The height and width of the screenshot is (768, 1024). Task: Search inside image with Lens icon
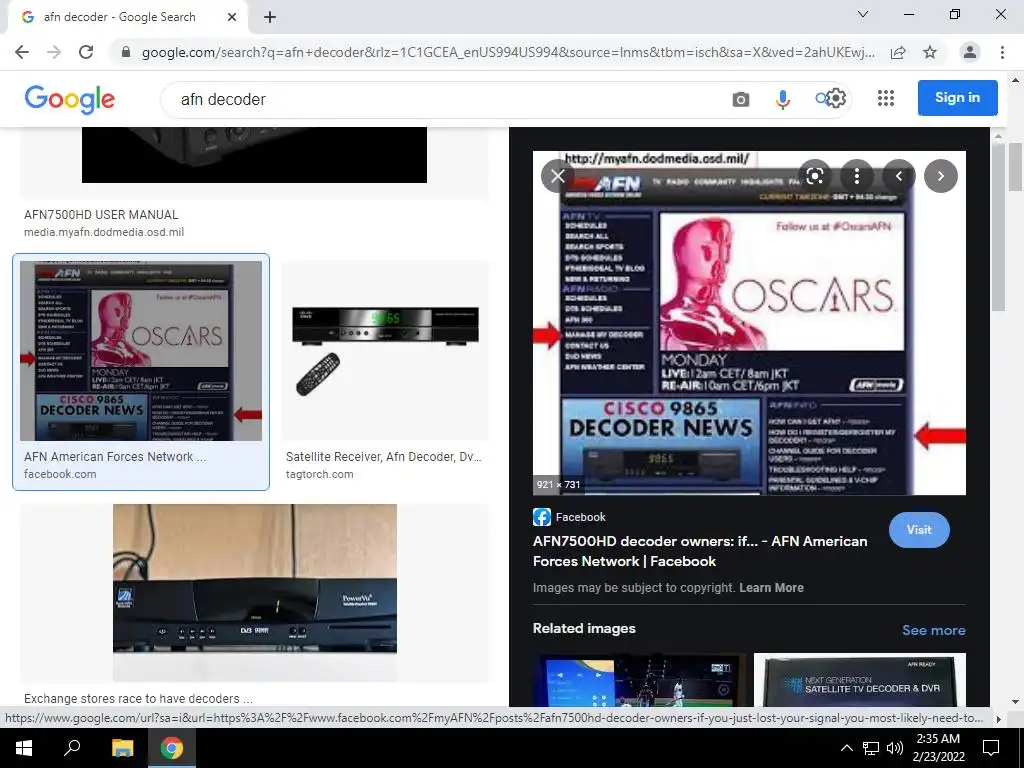(815, 176)
